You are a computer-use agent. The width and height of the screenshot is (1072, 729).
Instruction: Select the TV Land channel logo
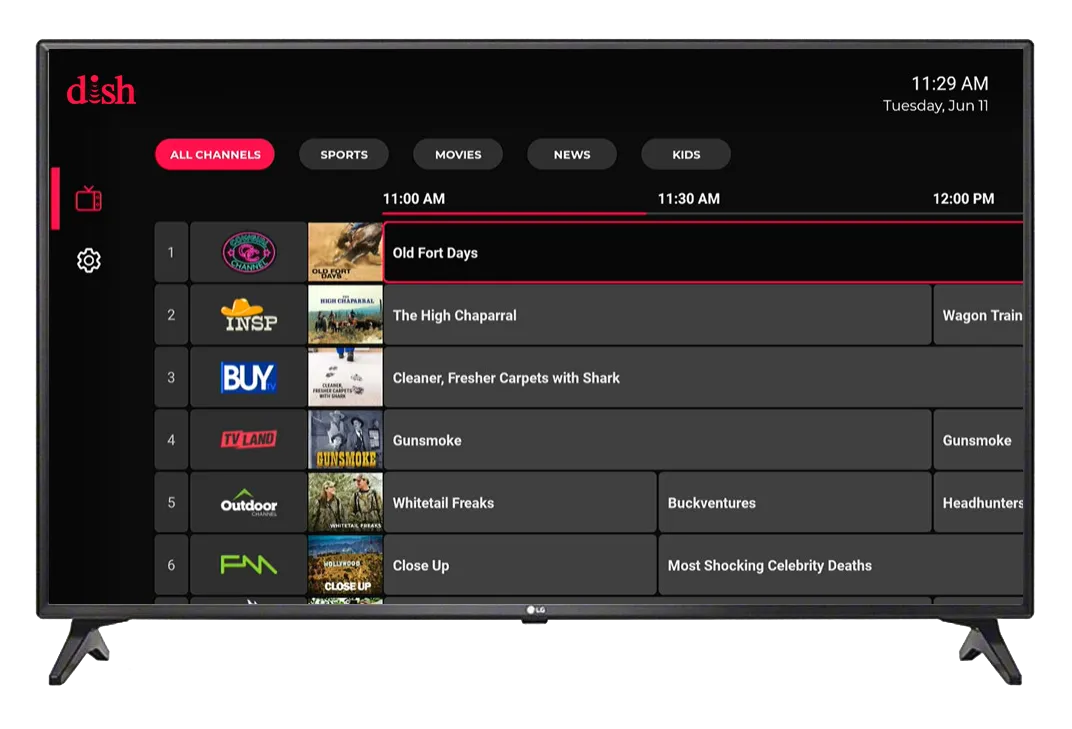pyautogui.click(x=249, y=440)
